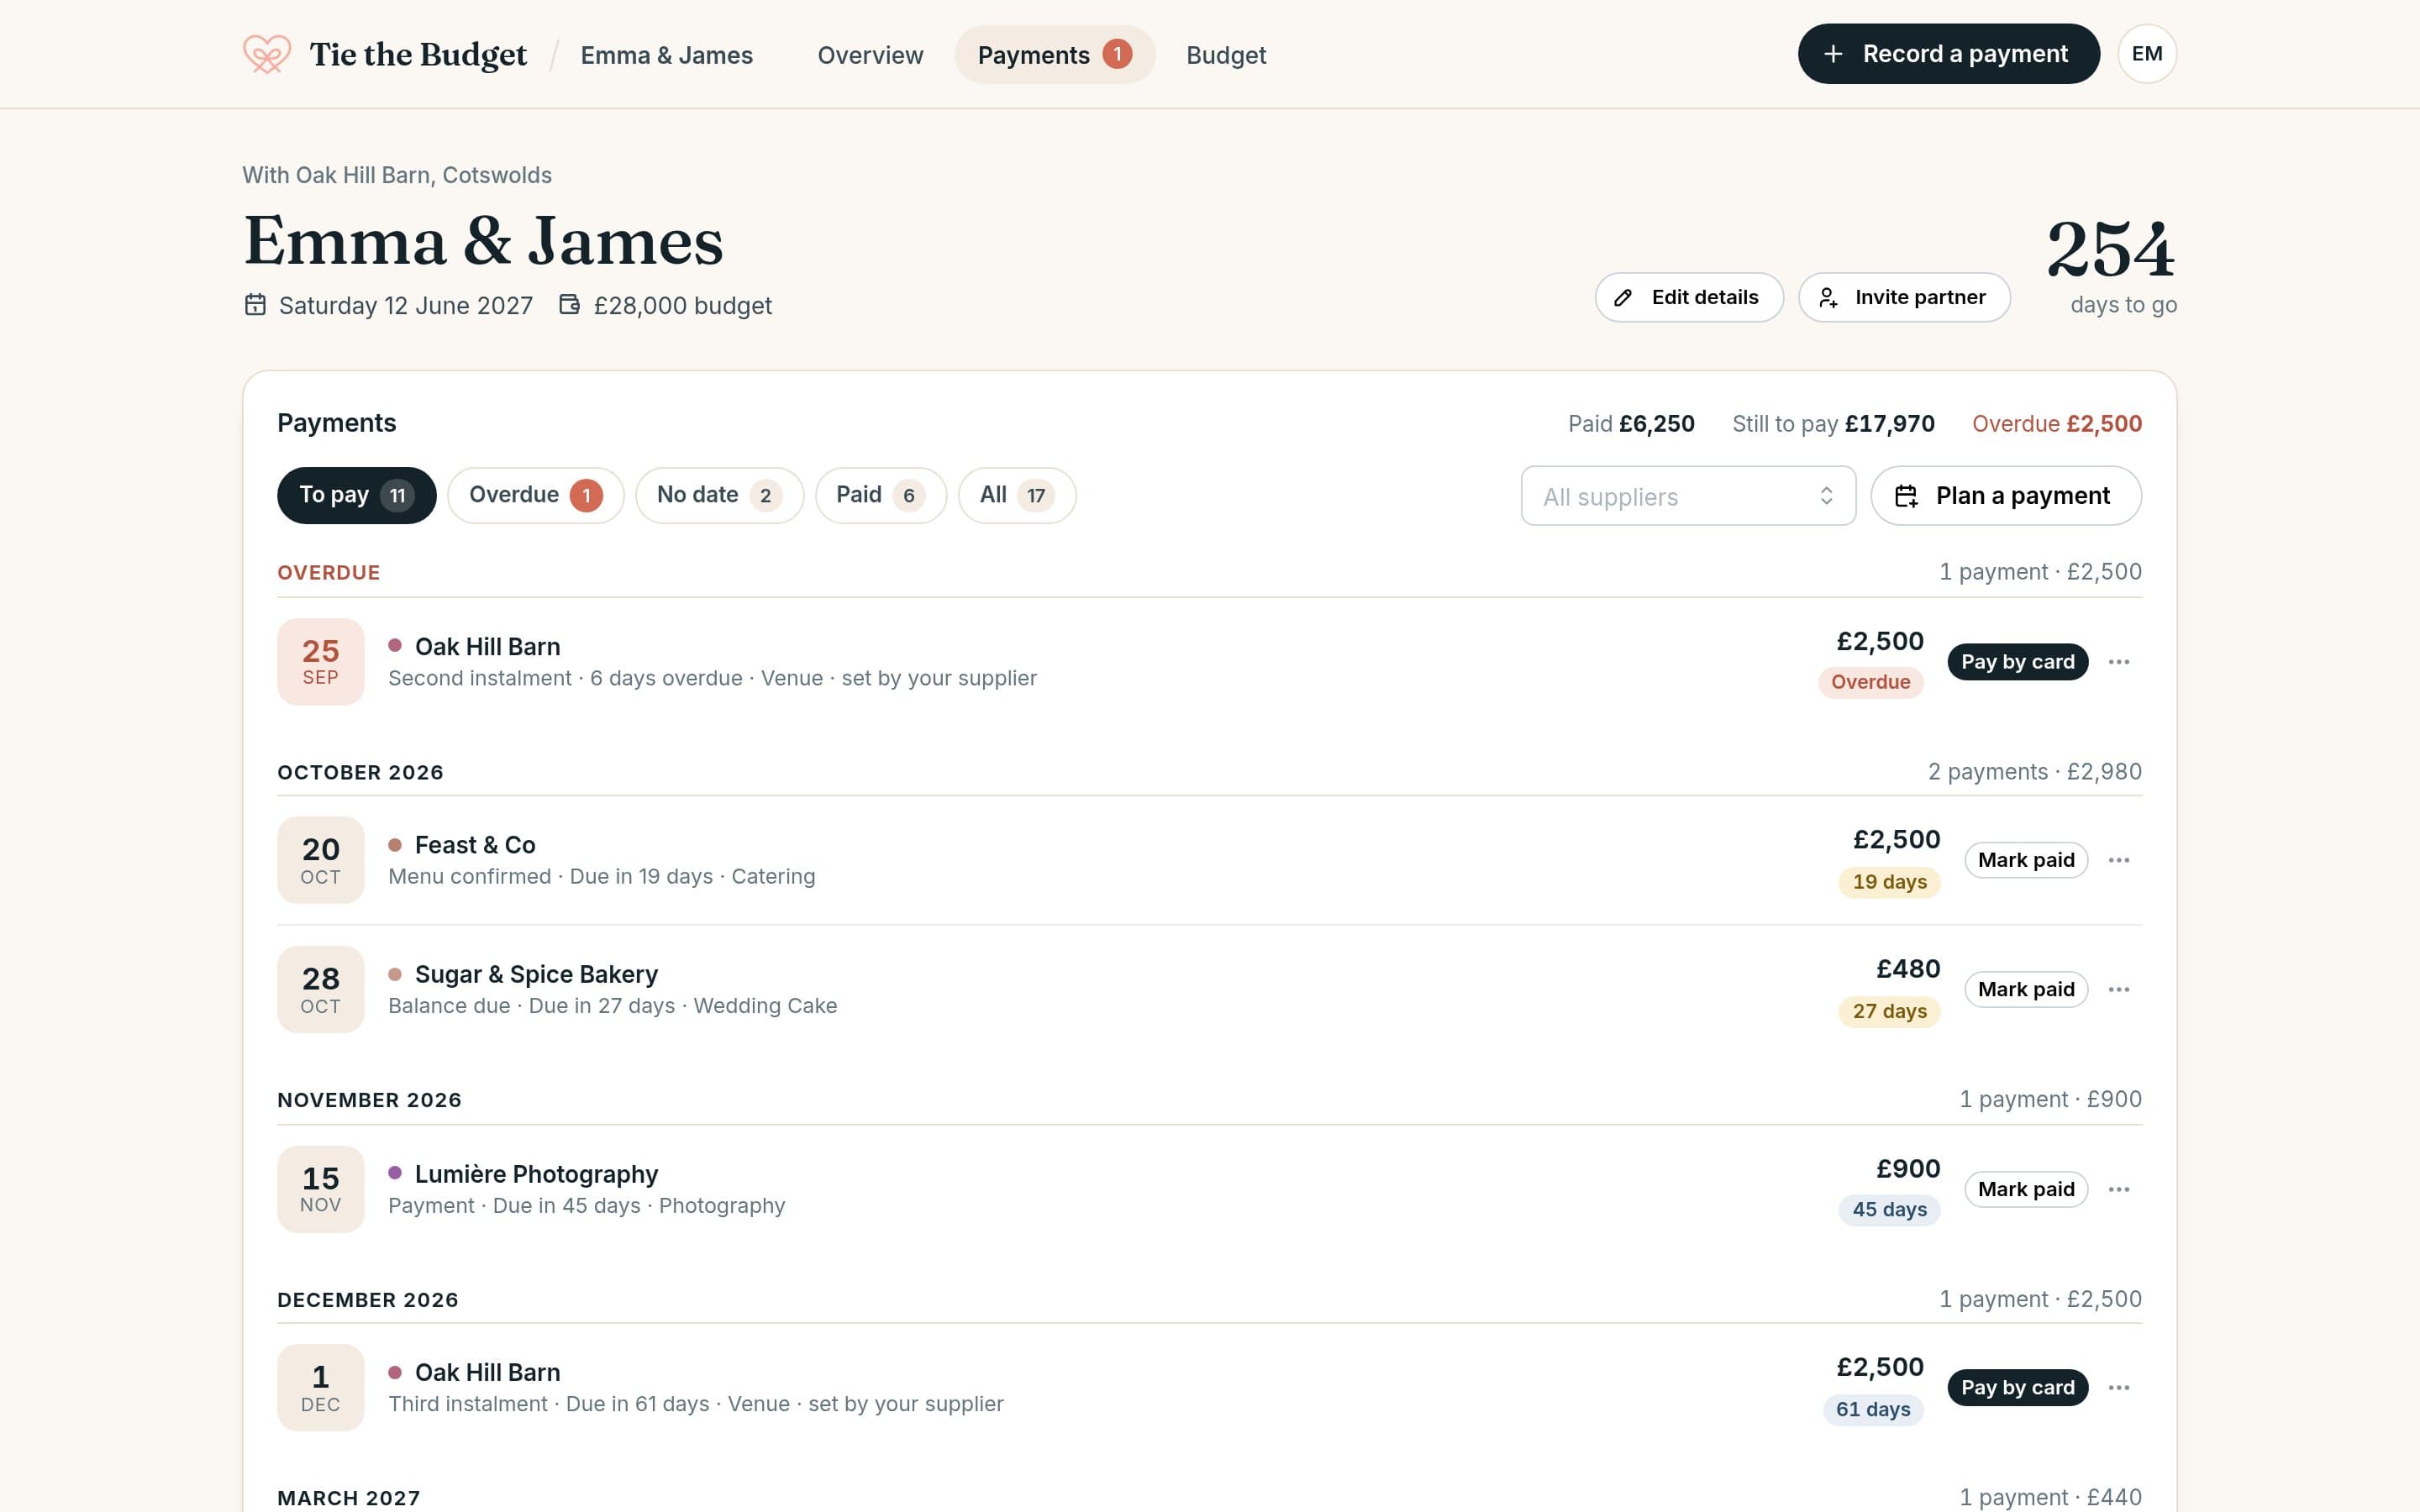This screenshot has width=2420, height=1512.
Task: Open the All suppliers dropdown
Action: (x=1688, y=496)
